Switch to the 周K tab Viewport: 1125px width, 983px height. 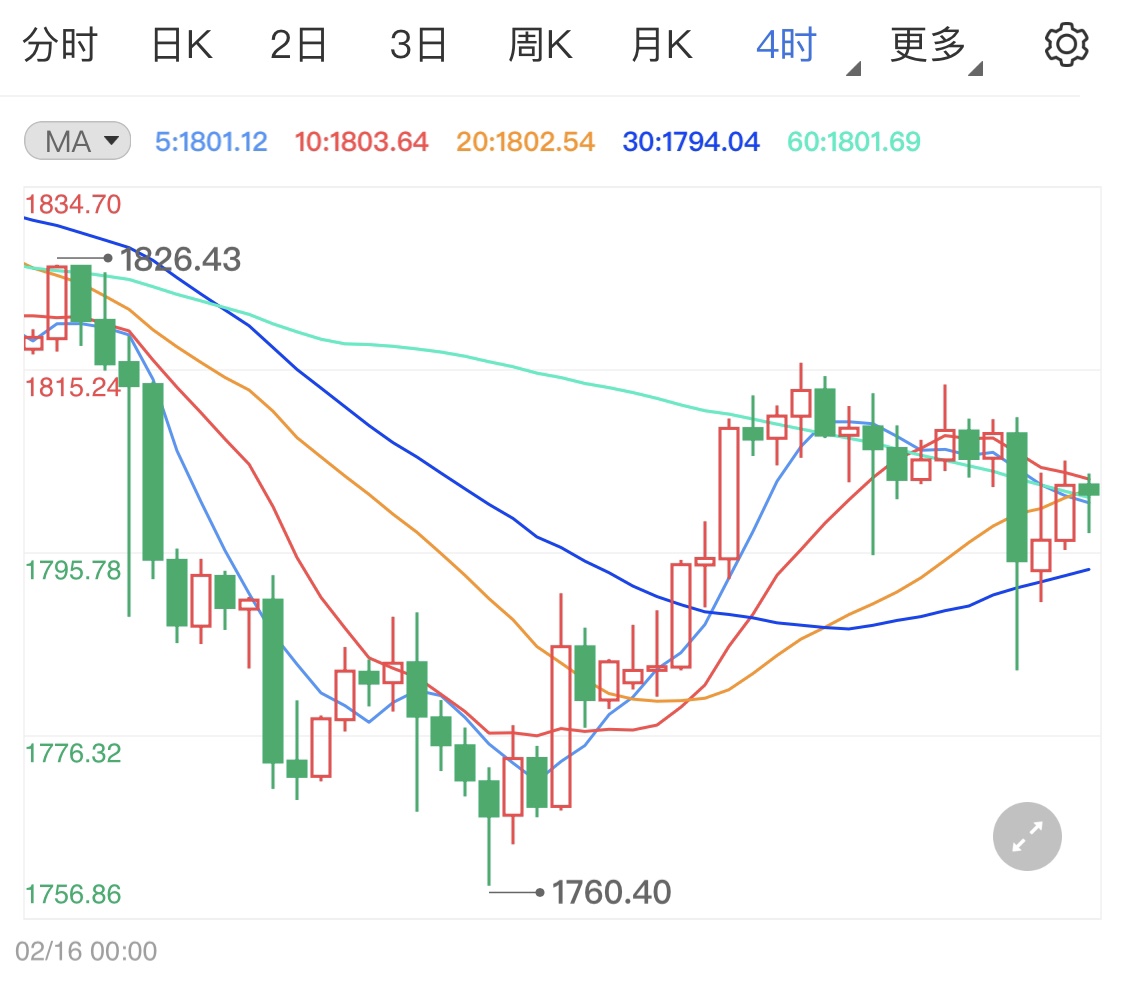[540, 45]
